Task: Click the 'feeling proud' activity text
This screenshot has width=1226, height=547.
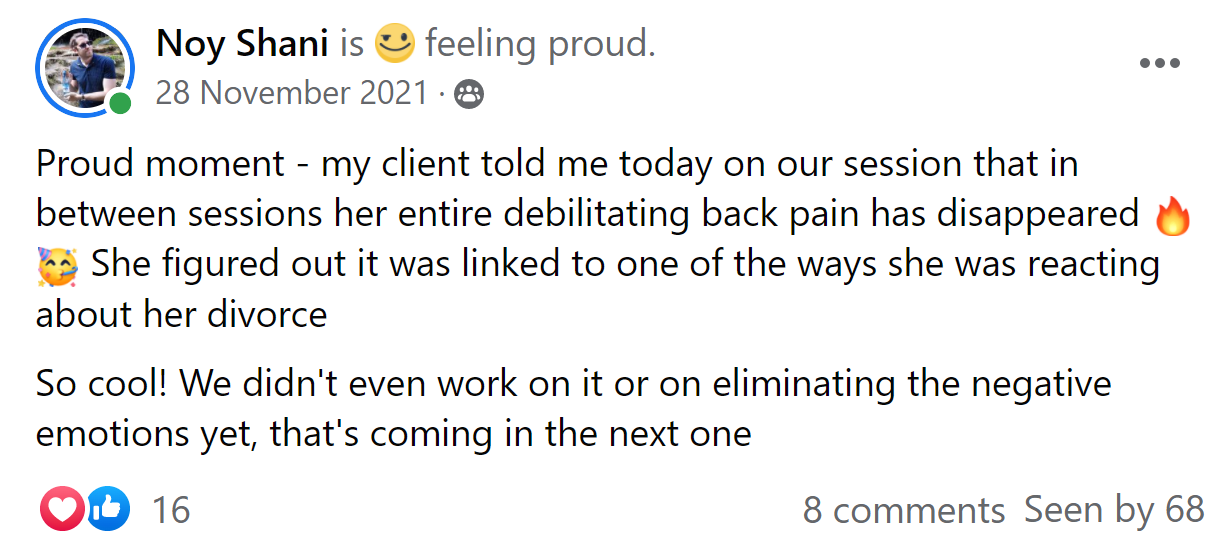Action: (x=539, y=44)
